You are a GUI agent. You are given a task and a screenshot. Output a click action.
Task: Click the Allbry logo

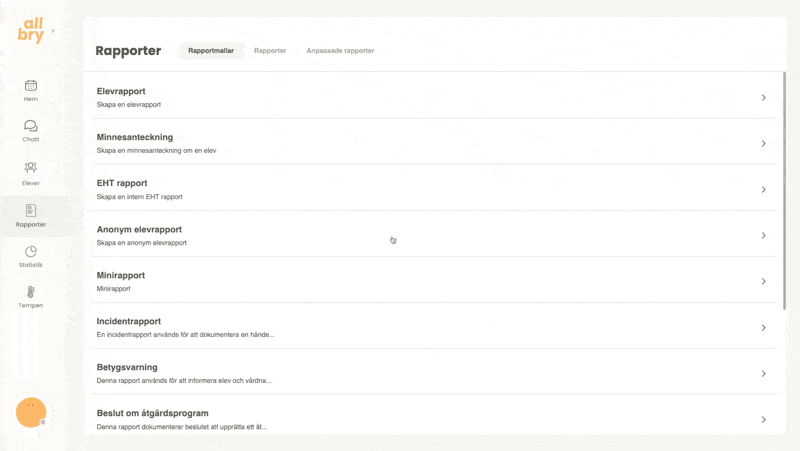pyautogui.click(x=31, y=30)
